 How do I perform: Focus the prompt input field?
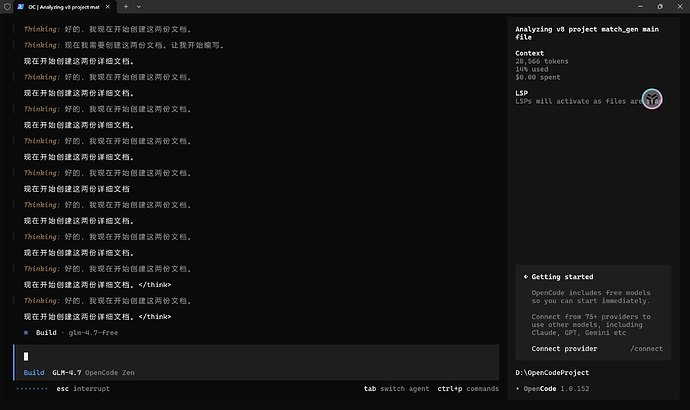[257, 356]
